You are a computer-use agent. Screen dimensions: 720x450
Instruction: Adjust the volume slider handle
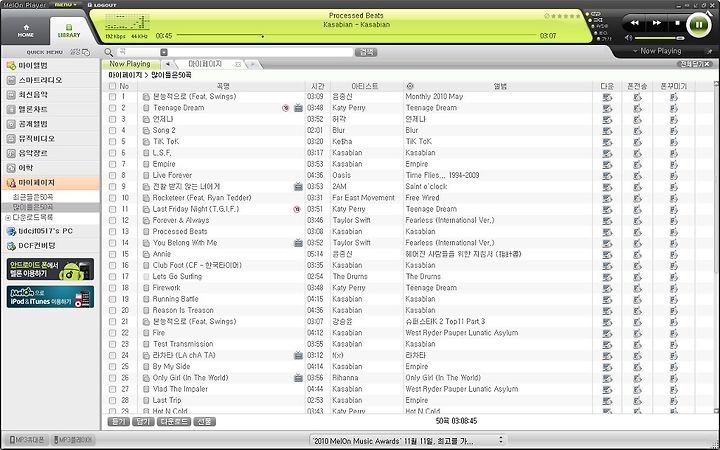tap(680, 38)
